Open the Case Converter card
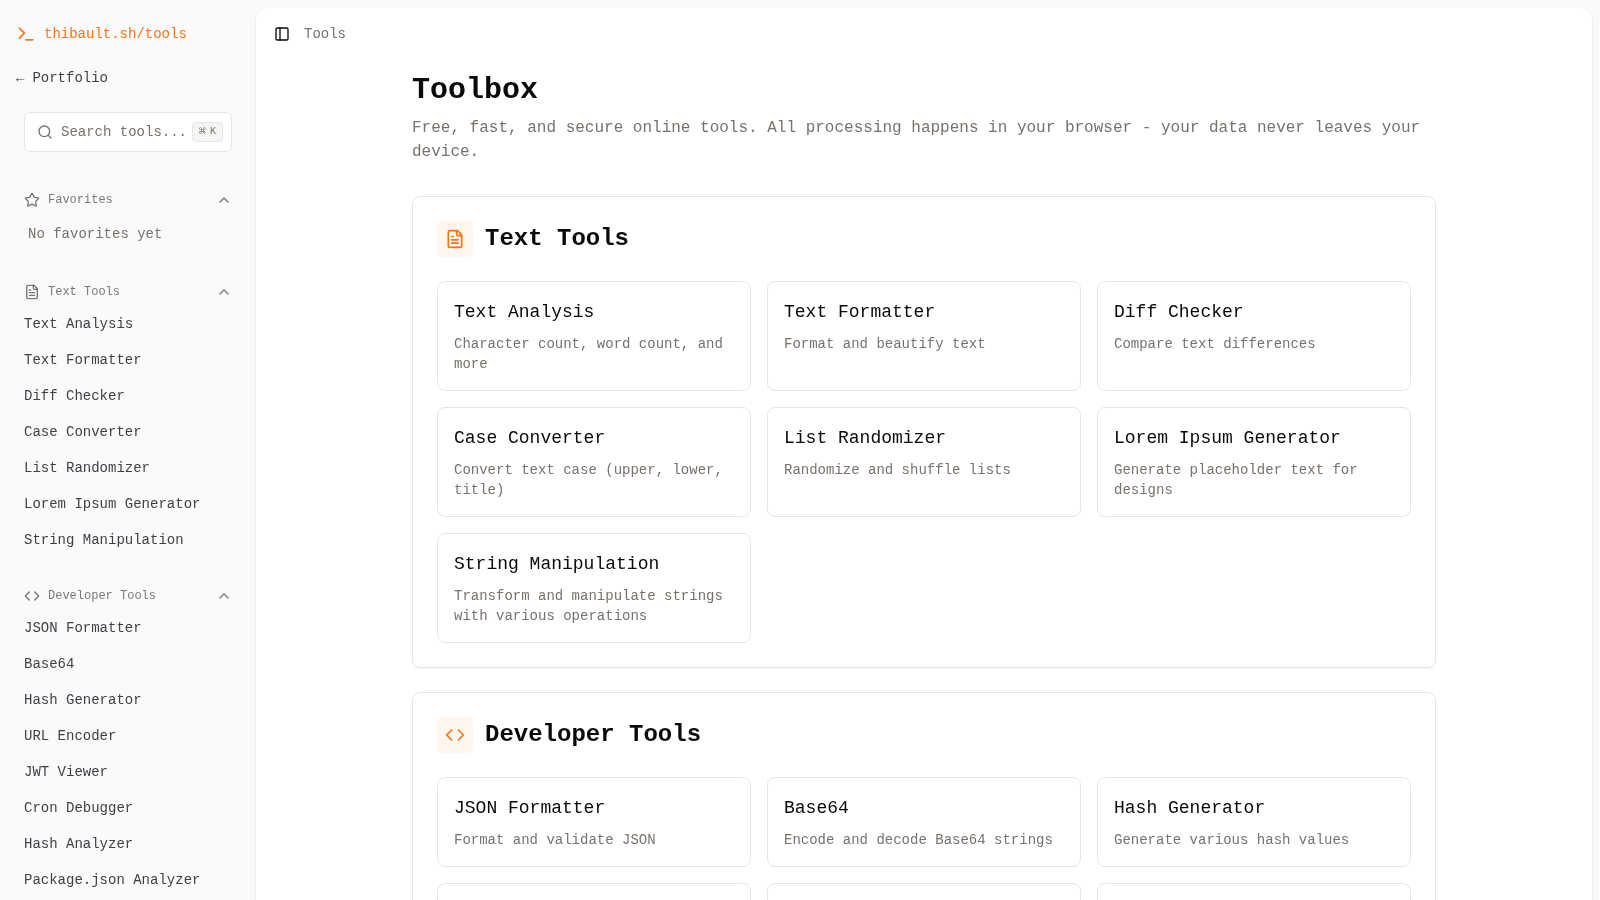Image resolution: width=1600 pixels, height=900 pixels. (x=594, y=462)
